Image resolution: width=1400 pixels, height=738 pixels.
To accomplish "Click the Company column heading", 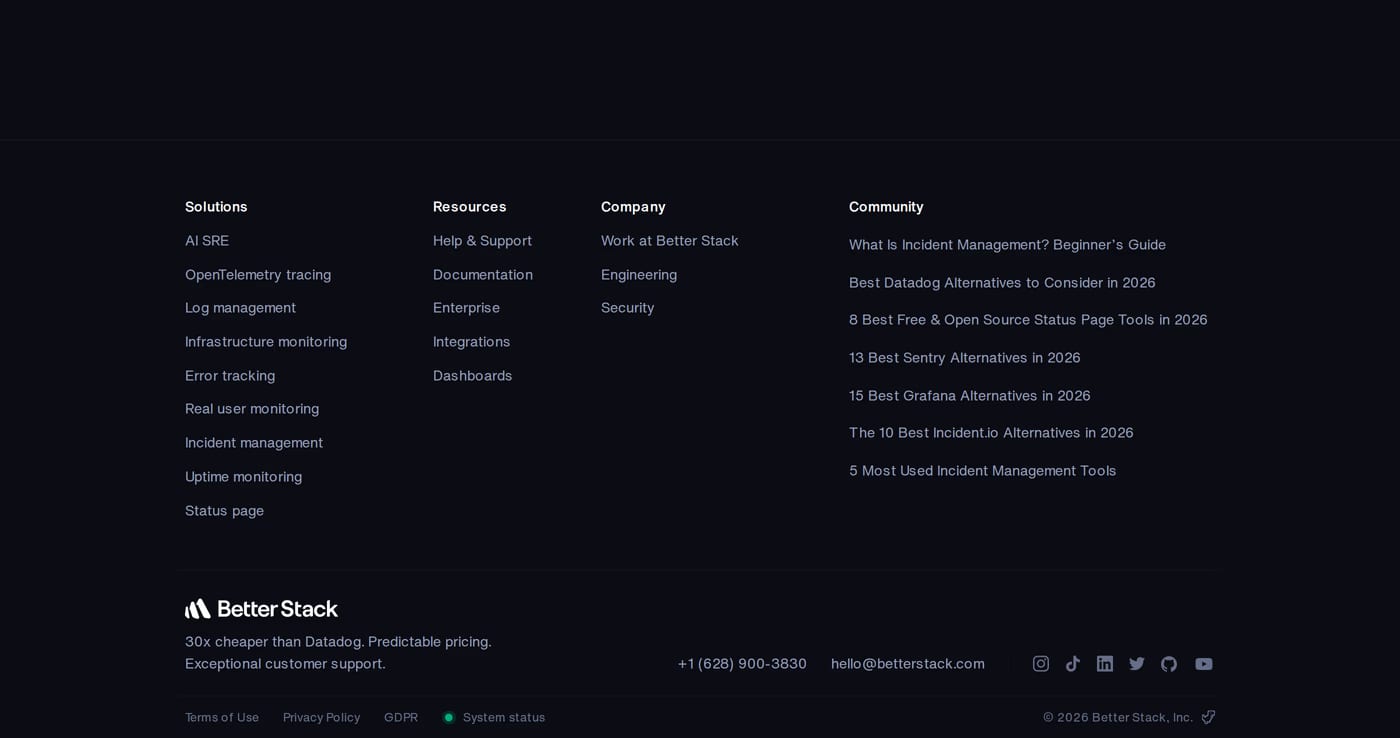I will click(633, 207).
